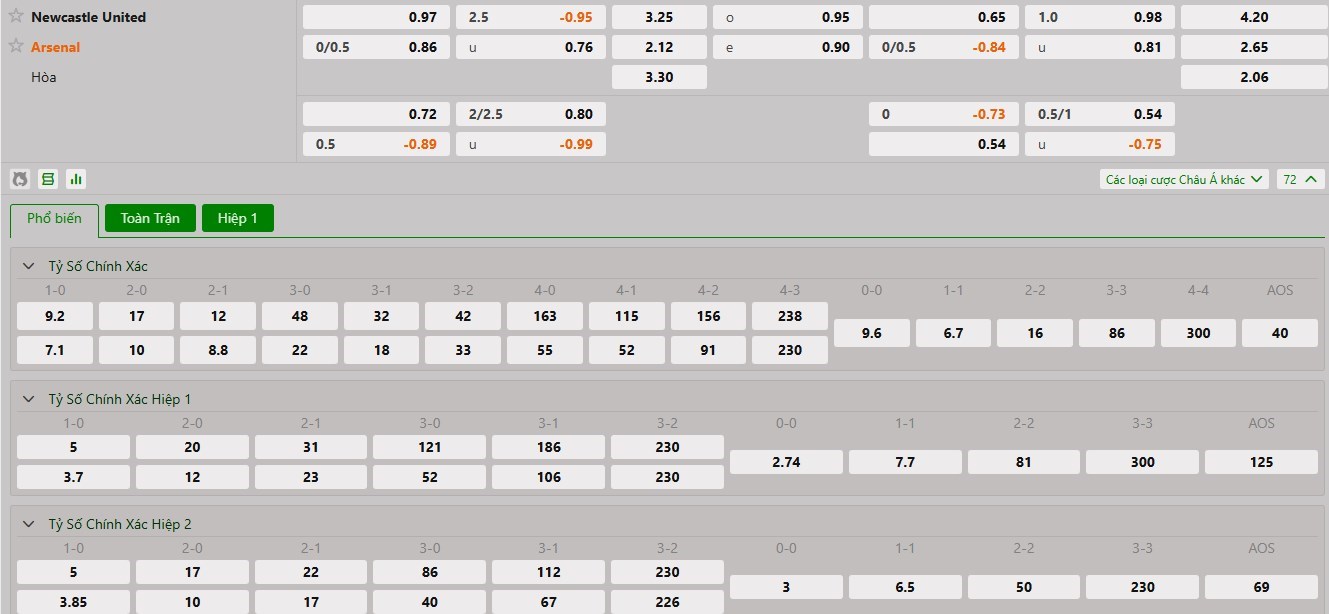Favorite Newcastle United with the star icon
This screenshot has height=614, width=1329.
coord(16,16)
